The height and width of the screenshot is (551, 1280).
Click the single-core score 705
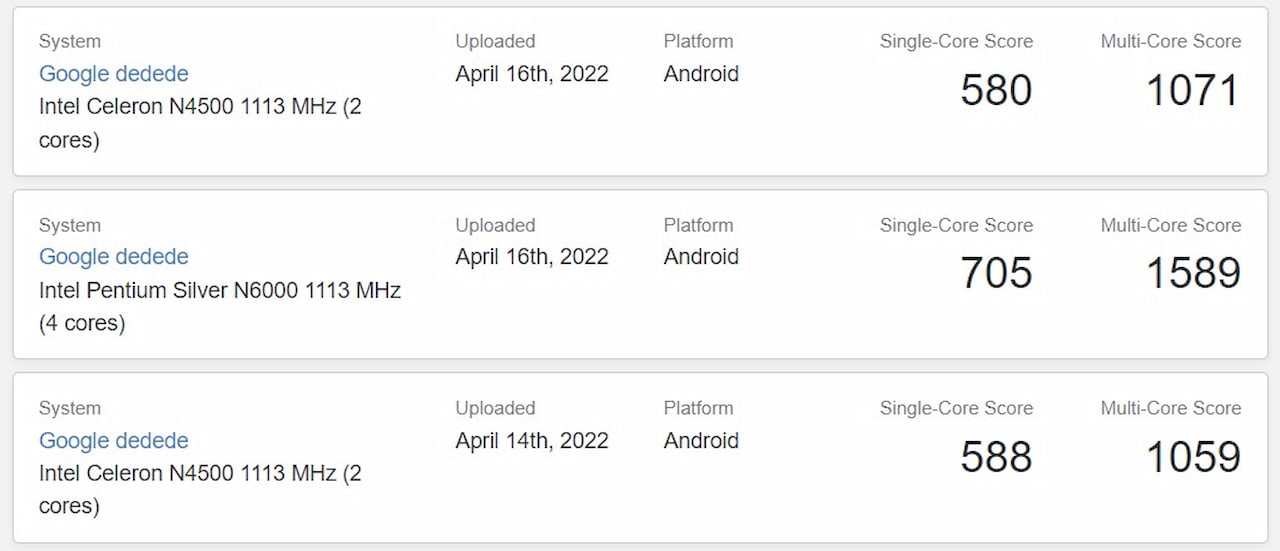996,273
